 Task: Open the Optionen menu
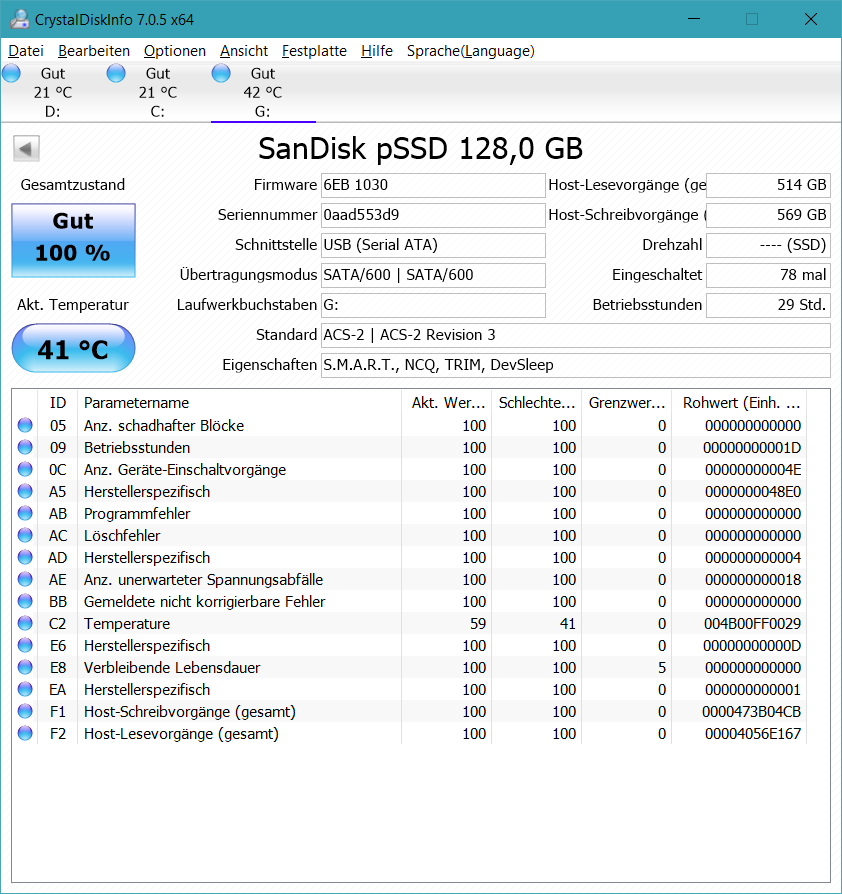pos(174,51)
